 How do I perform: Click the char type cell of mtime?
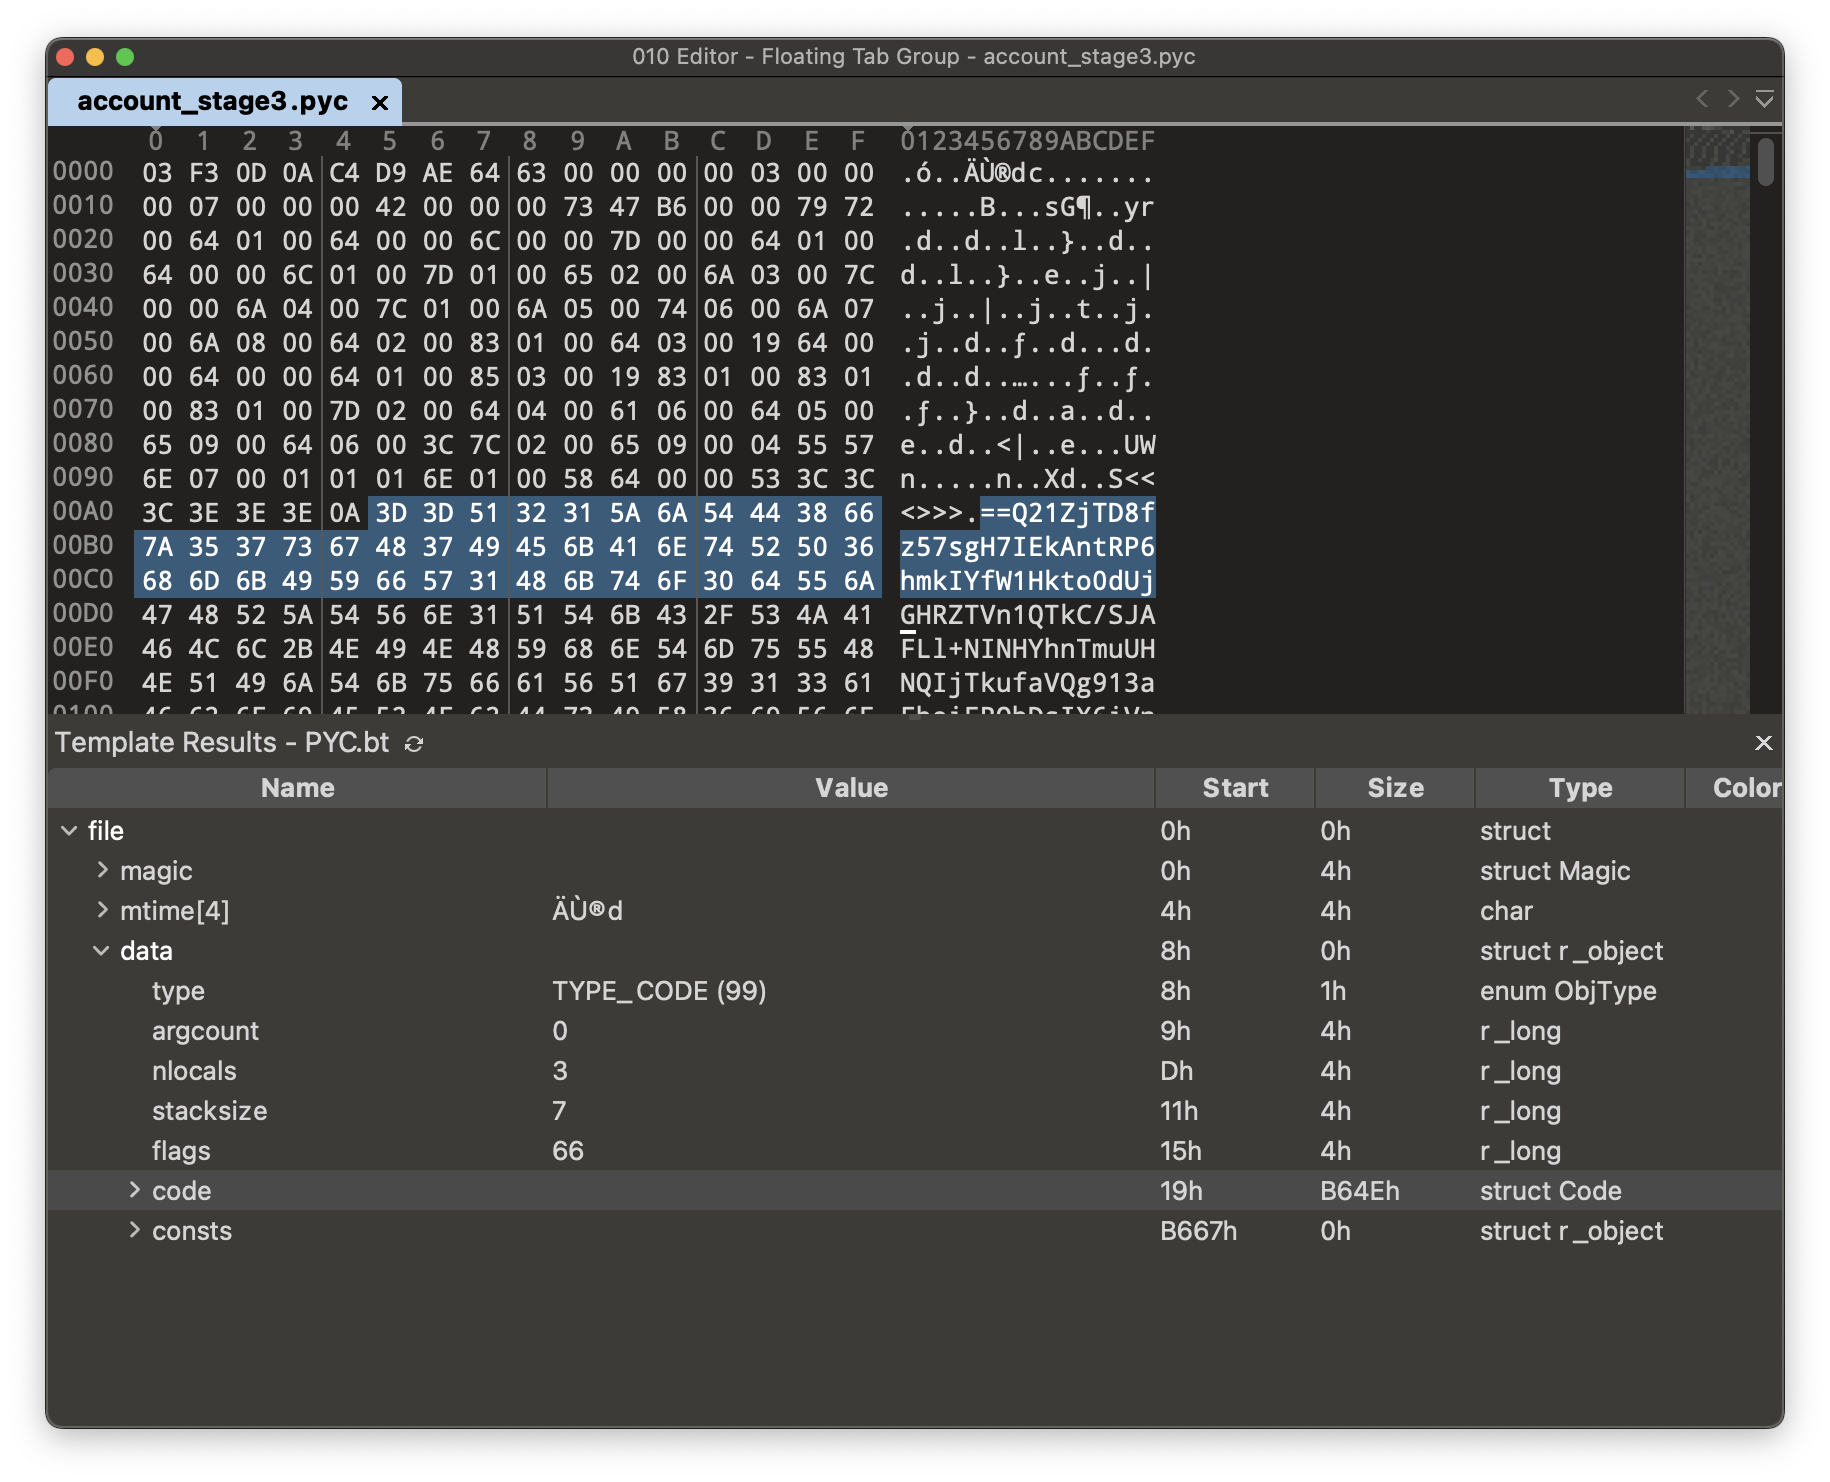click(x=1506, y=911)
